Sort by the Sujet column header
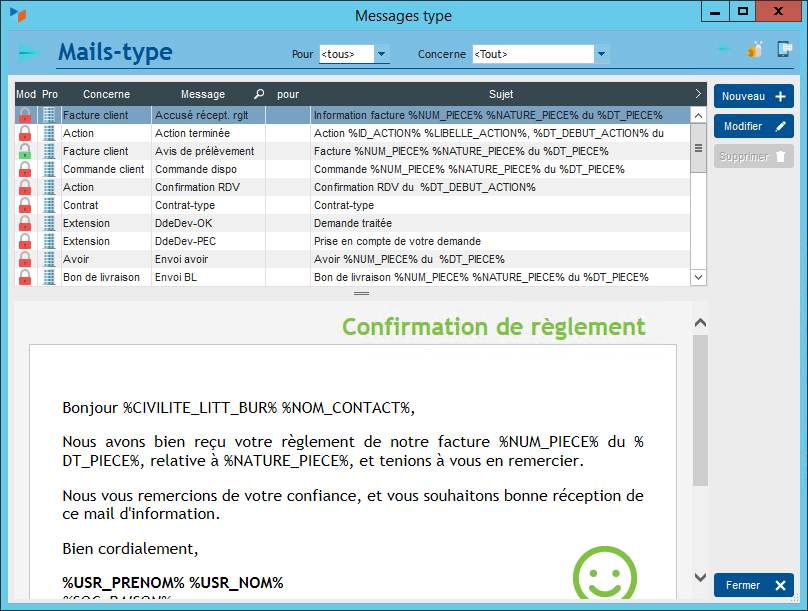 click(500, 95)
